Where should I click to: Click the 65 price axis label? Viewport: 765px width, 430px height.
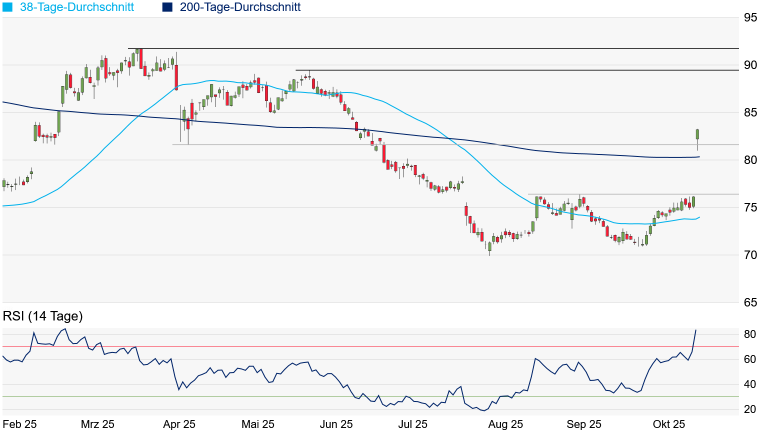pos(750,302)
